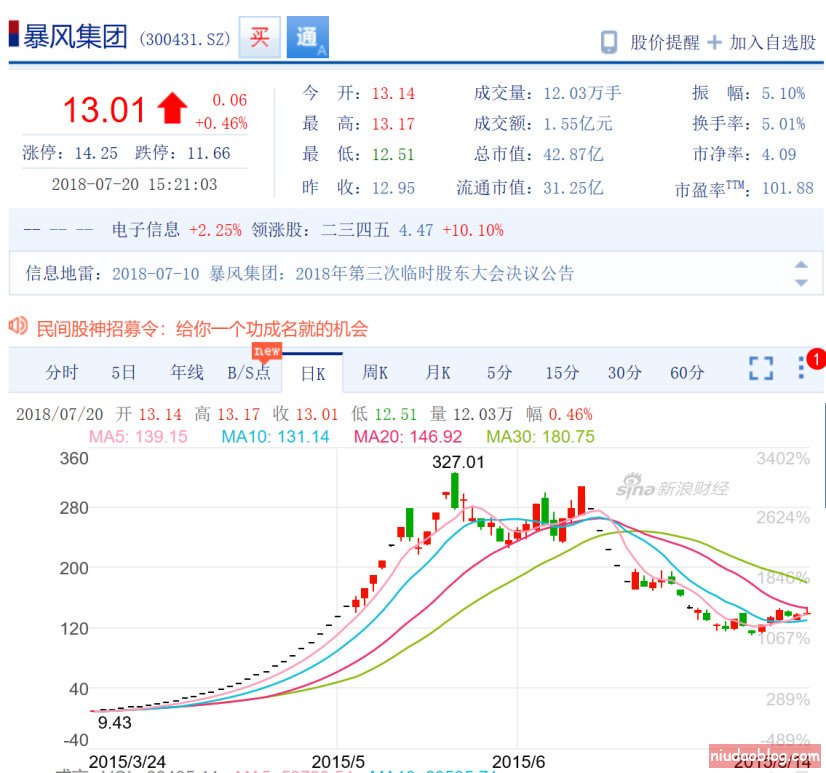The width and height of the screenshot is (826, 773).
Task: Select the 周K weekly candlestick tab
Action: (375, 373)
